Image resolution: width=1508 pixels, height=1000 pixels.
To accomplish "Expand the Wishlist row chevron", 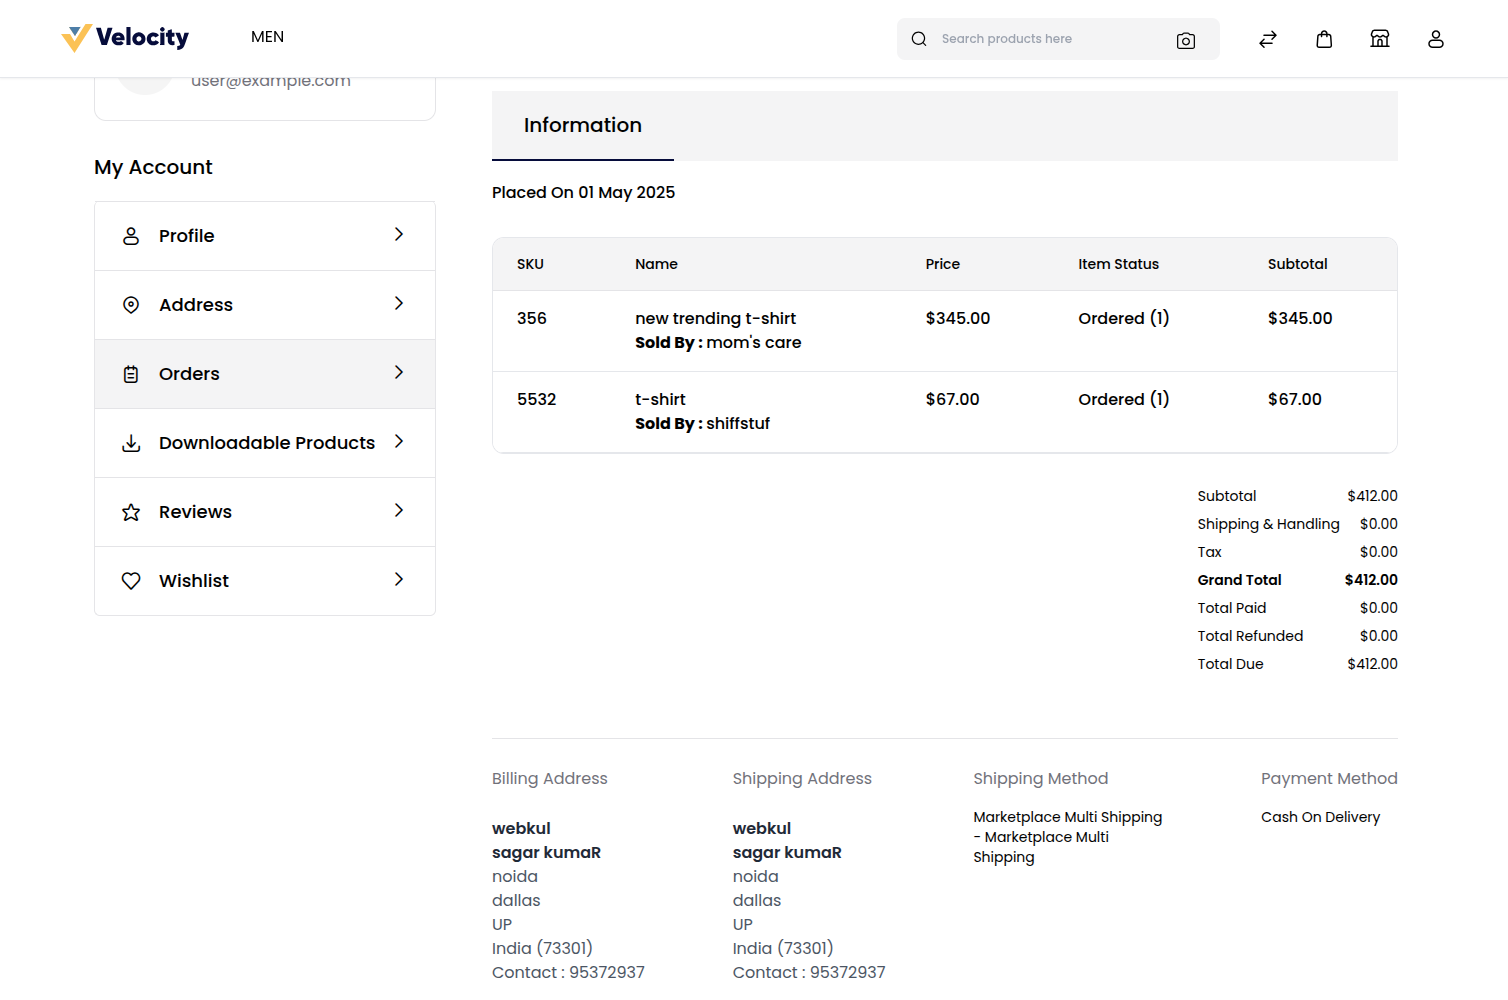I will [x=399, y=579].
